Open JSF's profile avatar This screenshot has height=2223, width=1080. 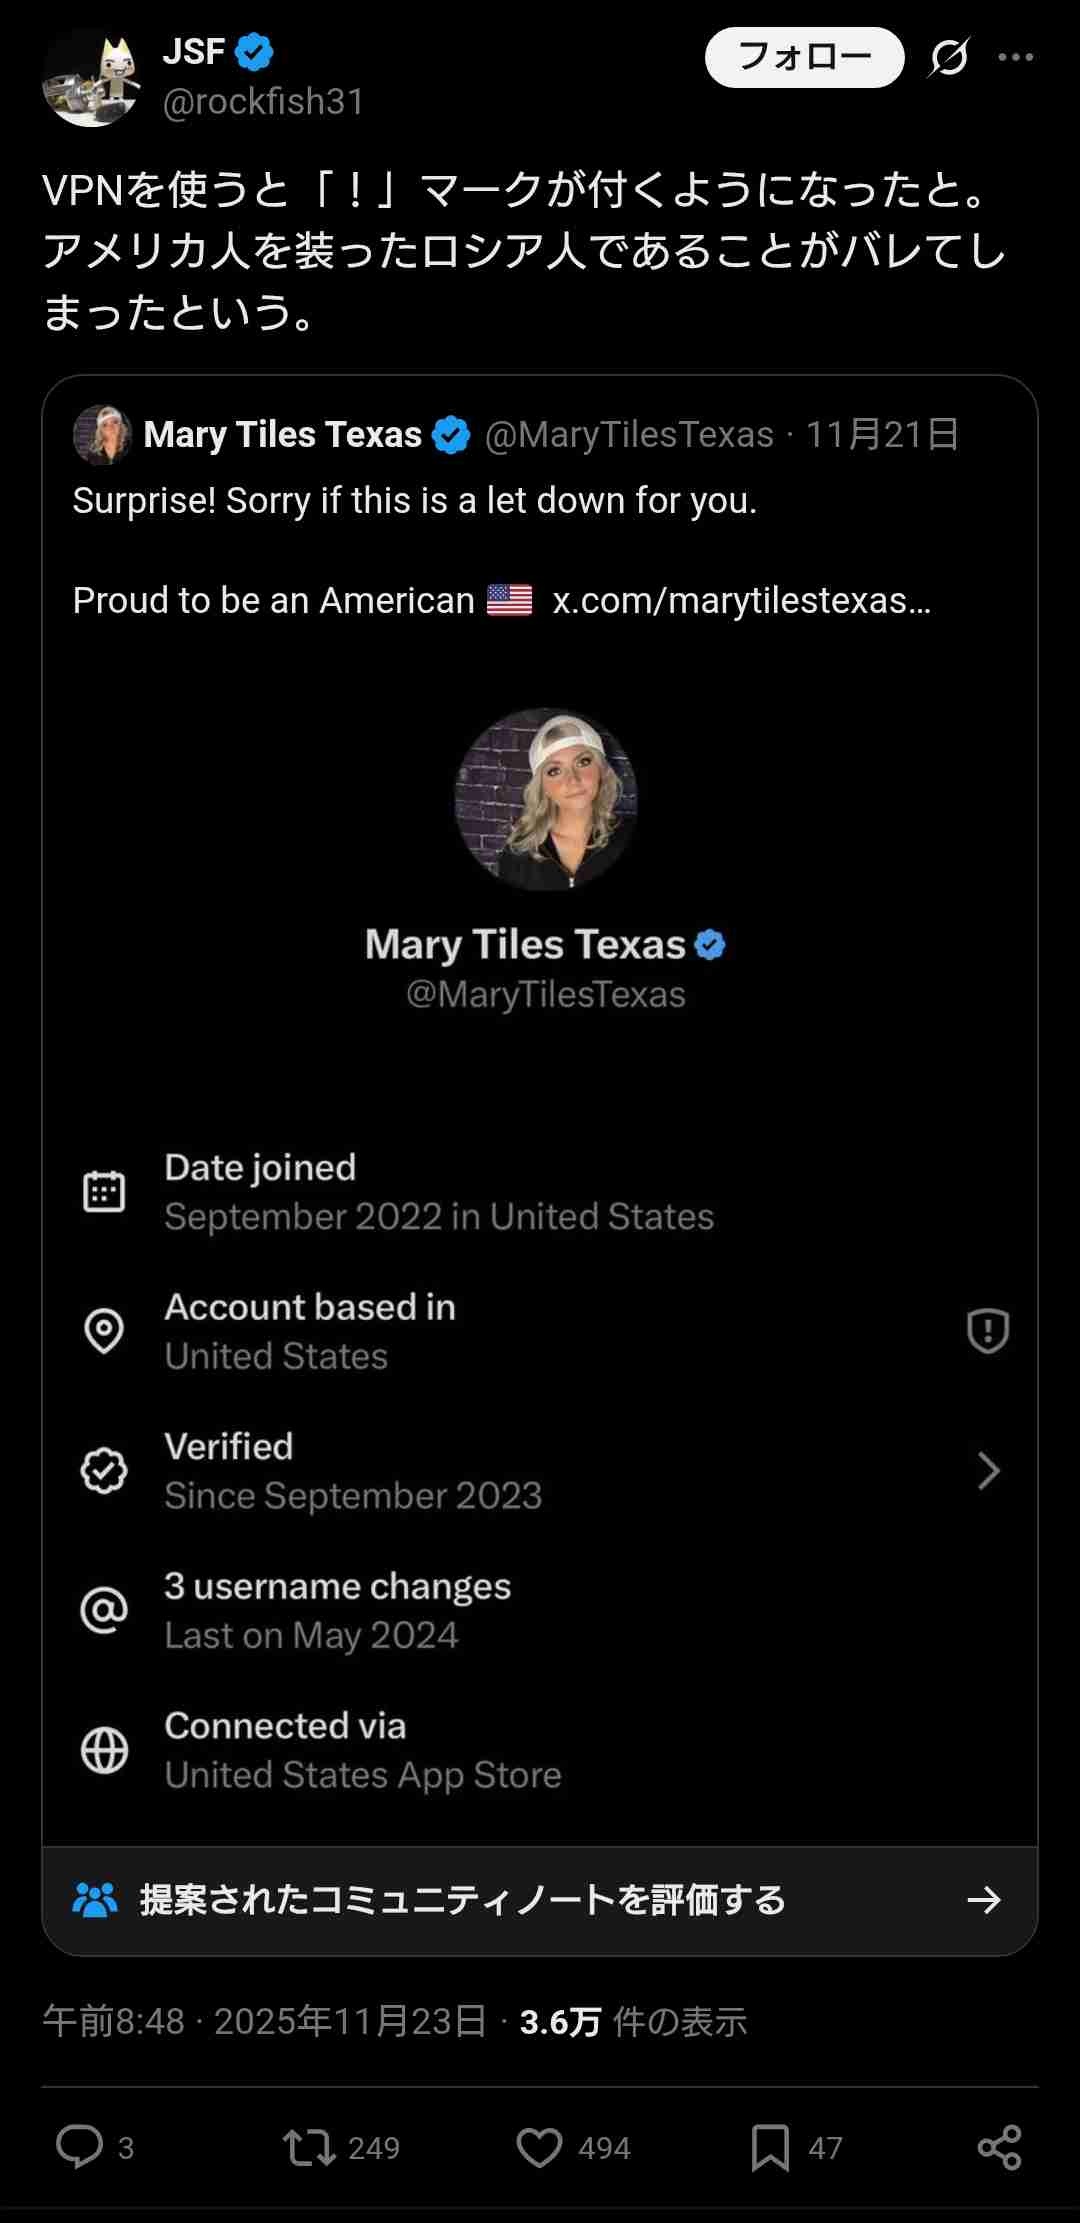(91, 79)
